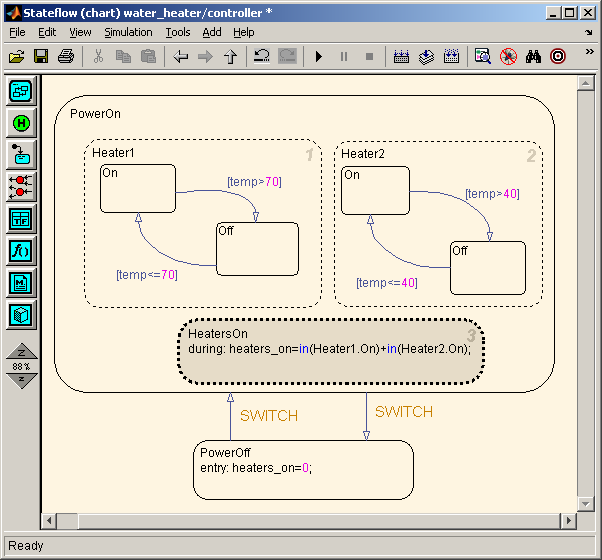
Task: Select the Off state inside Heater2
Action: click(x=488, y=268)
